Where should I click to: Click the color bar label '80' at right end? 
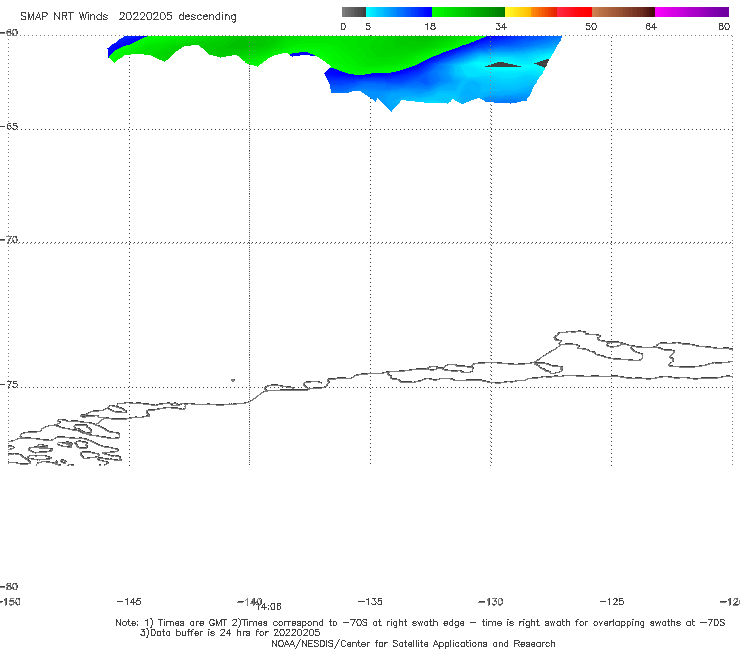tap(724, 26)
